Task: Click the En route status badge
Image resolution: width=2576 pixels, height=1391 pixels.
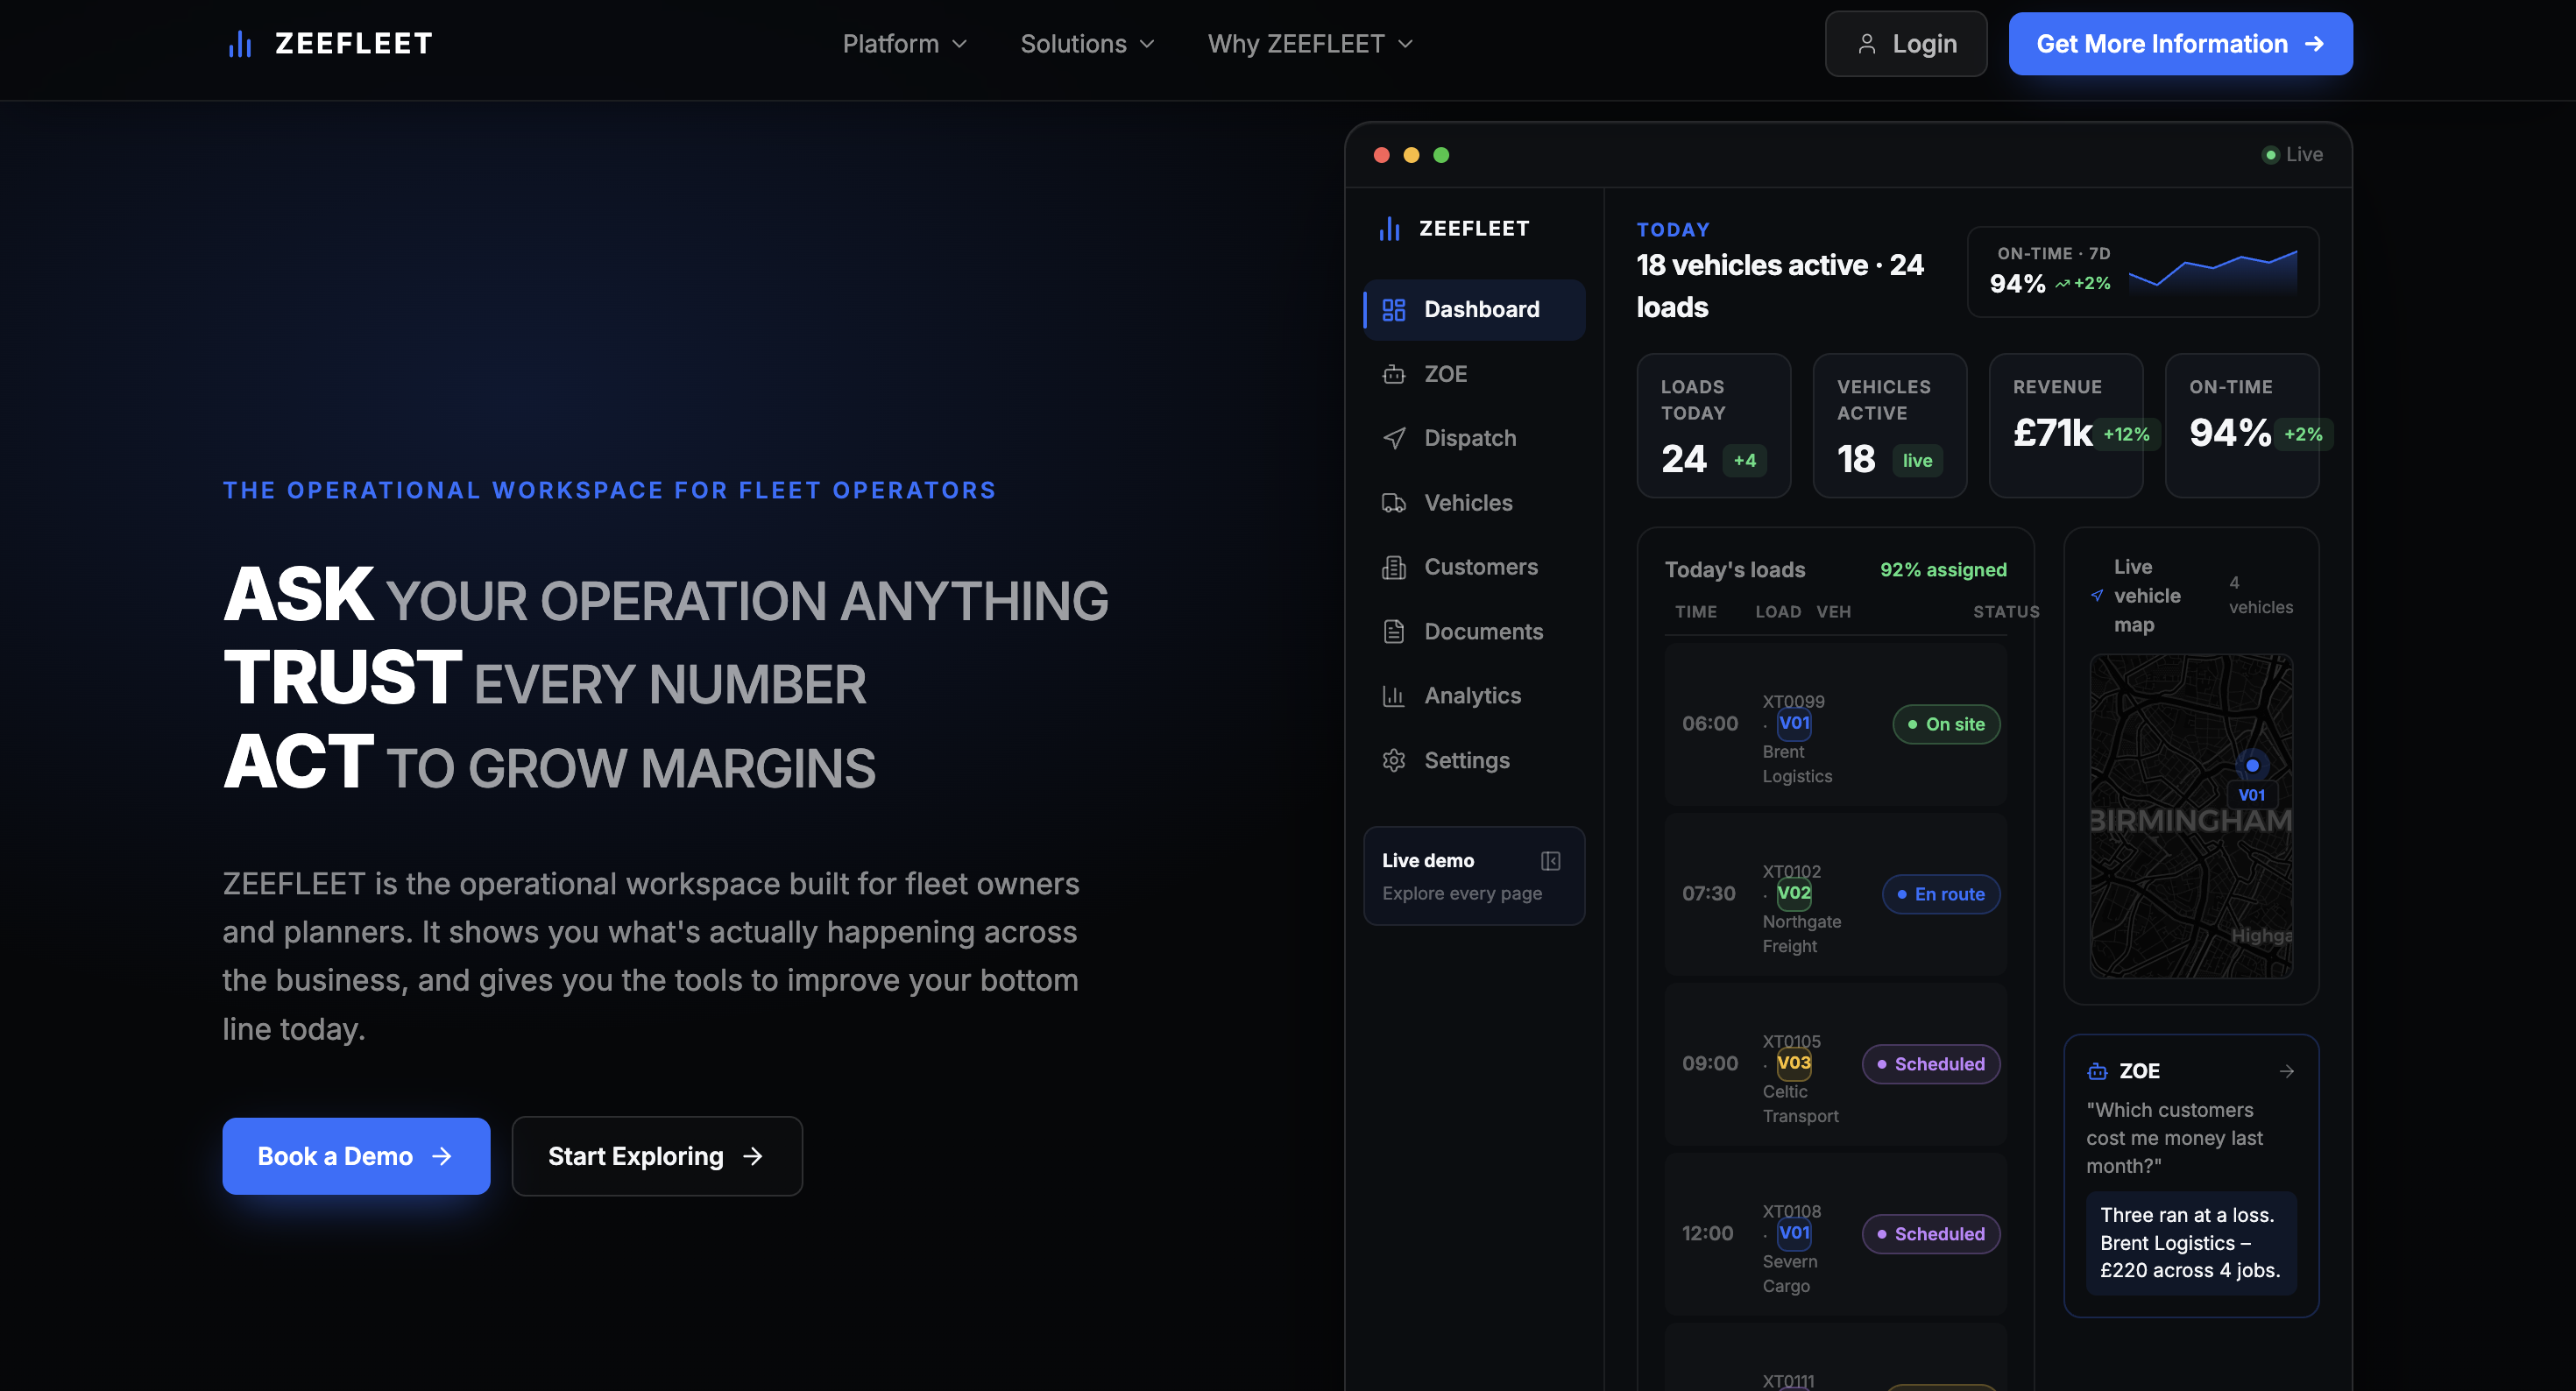Action: (x=1940, y=894)
